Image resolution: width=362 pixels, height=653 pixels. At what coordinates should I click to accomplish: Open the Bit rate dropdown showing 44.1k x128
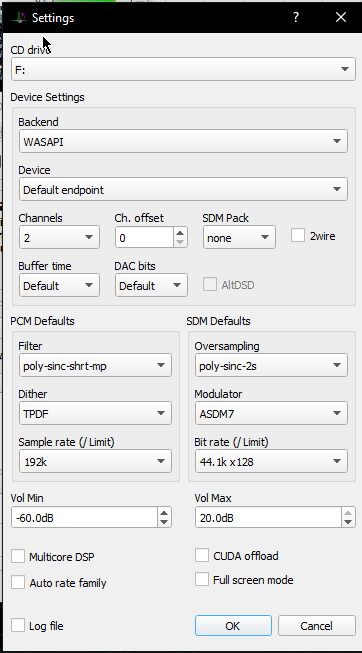(x=271, y=461)
